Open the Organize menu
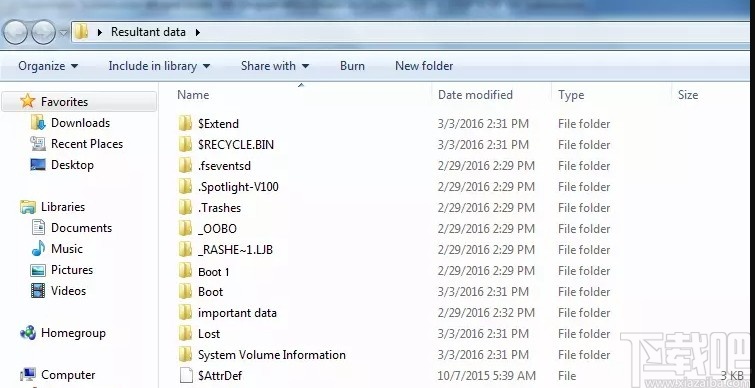Image resolution: width=755 pixels, height=388 pixels. pos(48,66)
